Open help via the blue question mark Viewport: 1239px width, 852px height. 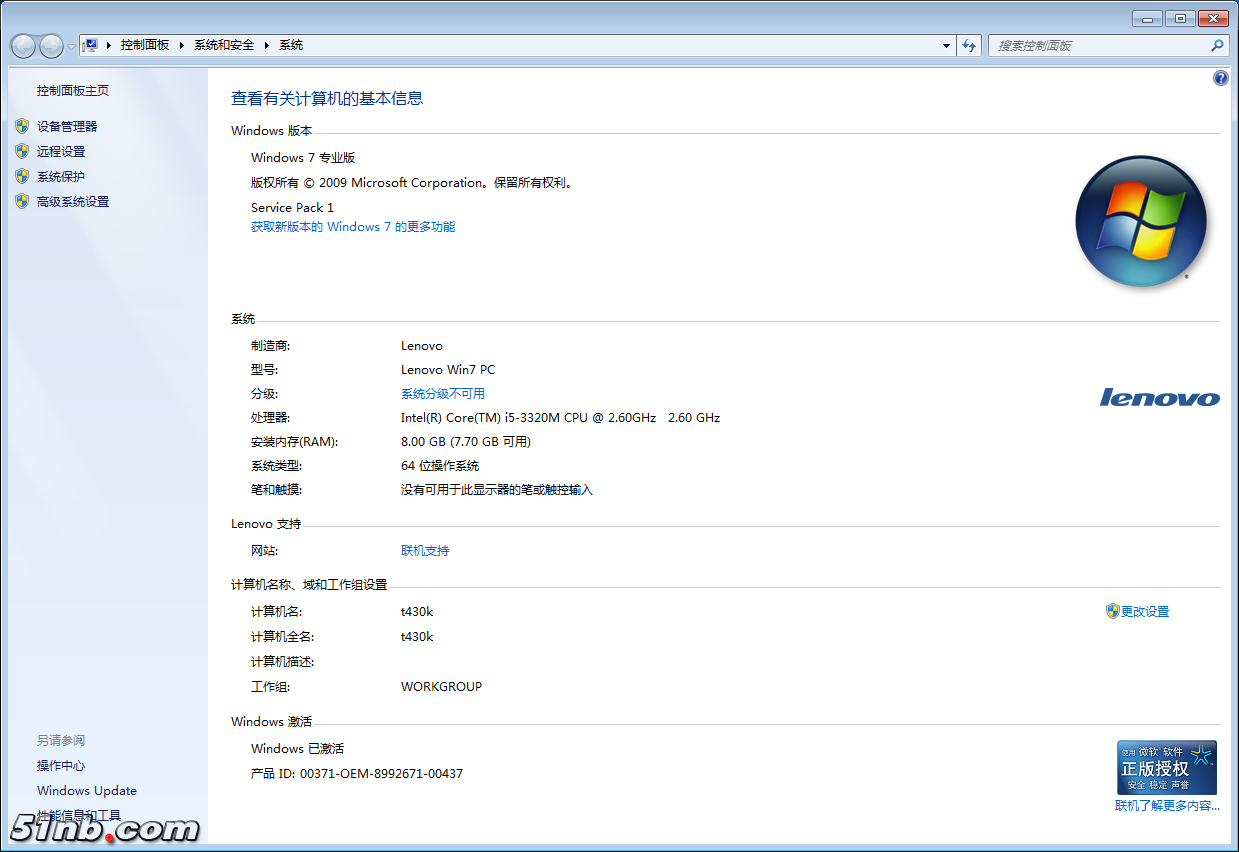[1220, 78]
